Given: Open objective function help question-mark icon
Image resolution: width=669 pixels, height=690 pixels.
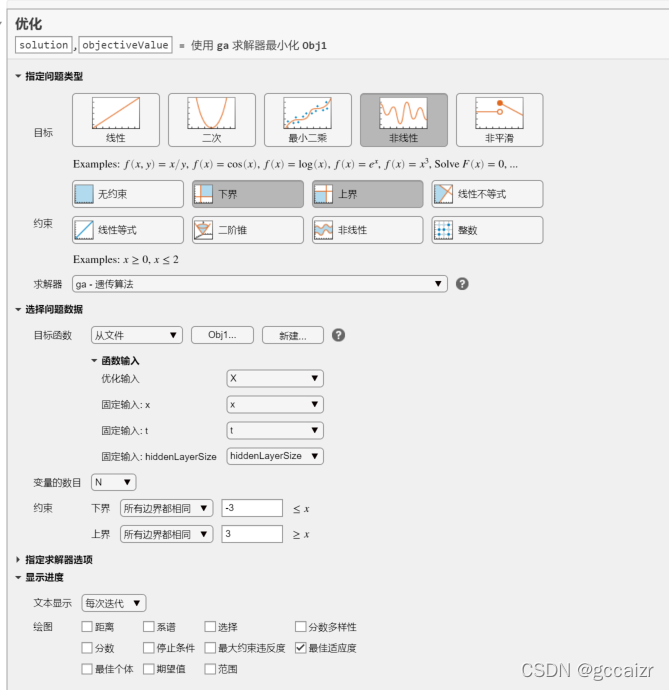Looking at the screenshot, I should pos(338,335).
